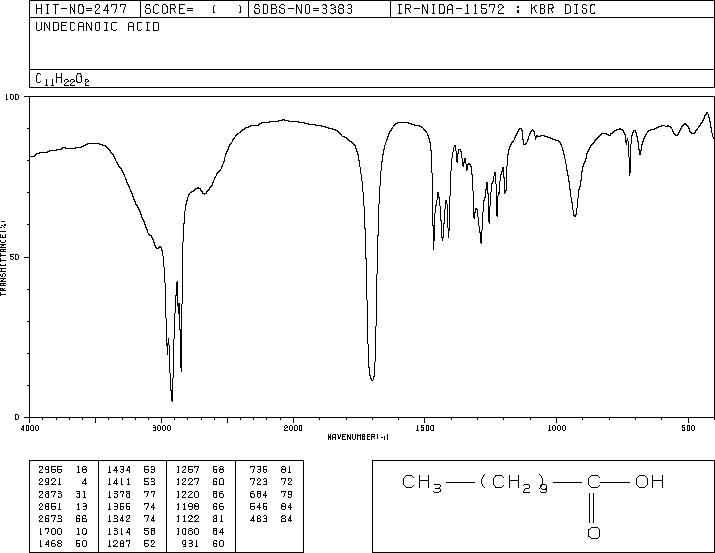The height and width of the screenshot is (553, 715).
Task: Click the HIT-NO=2477 header cell
Action: (84, 9)
